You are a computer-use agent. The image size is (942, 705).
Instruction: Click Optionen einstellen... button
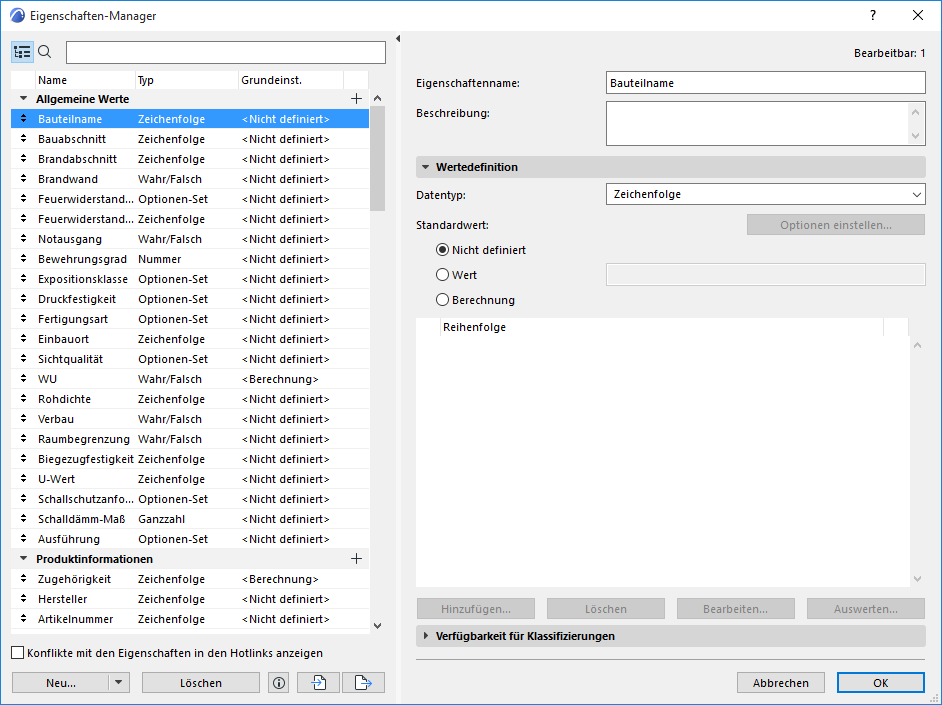(836, 225)
